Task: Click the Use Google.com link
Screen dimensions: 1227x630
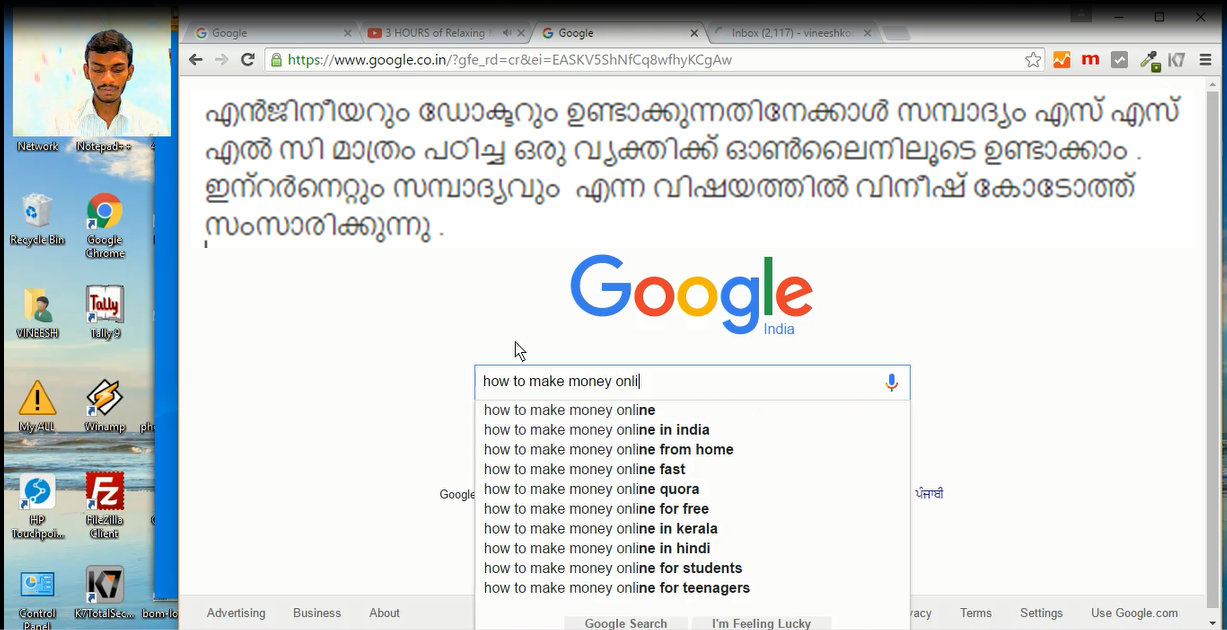Action: (x=1134, y=613)
